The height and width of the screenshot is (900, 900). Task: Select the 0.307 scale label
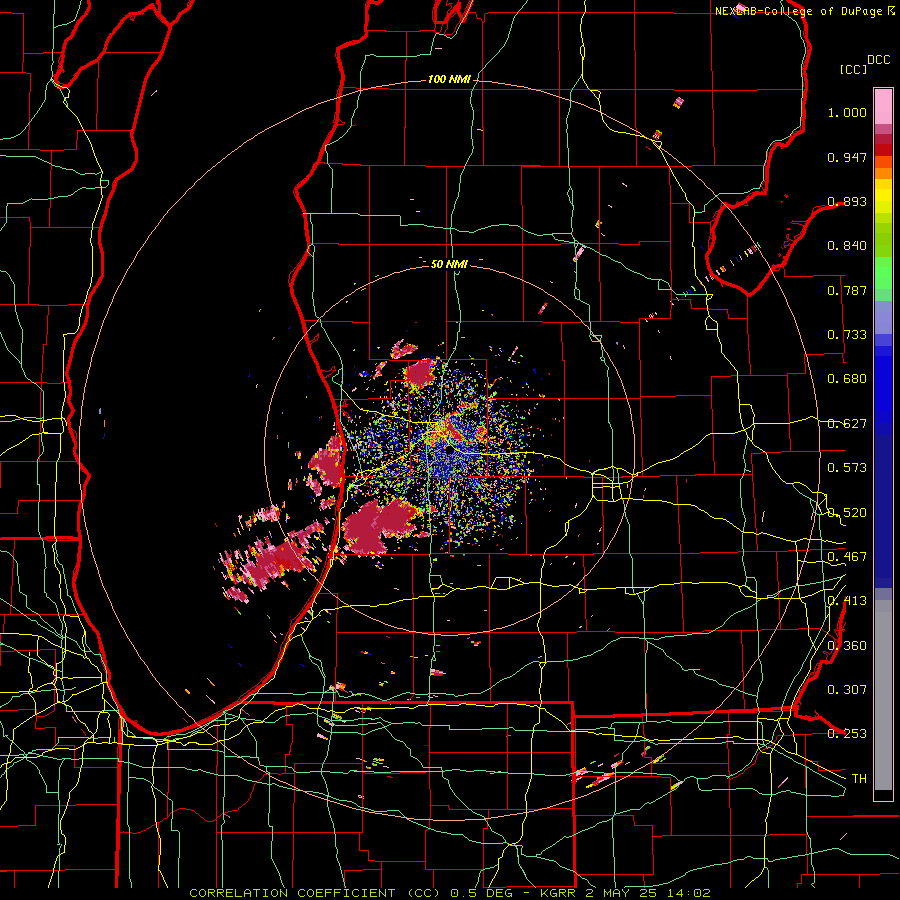(x=847, y=690)
